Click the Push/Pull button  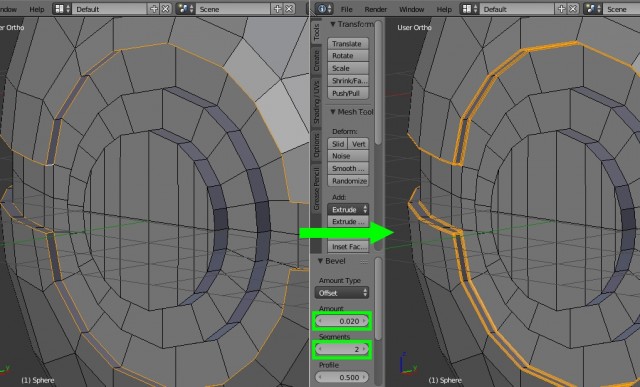pos(348,93)
